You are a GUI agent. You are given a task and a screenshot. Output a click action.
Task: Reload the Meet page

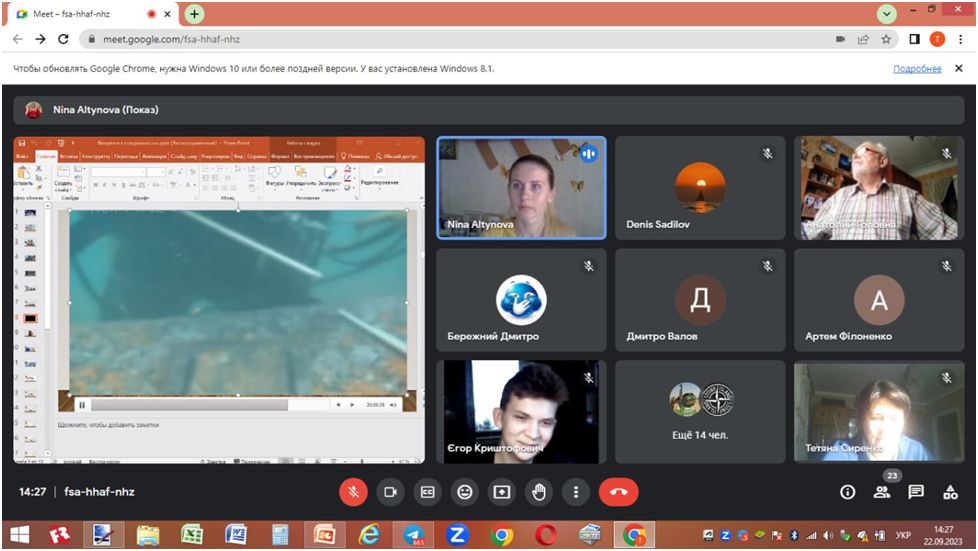[x=63, y=39]
